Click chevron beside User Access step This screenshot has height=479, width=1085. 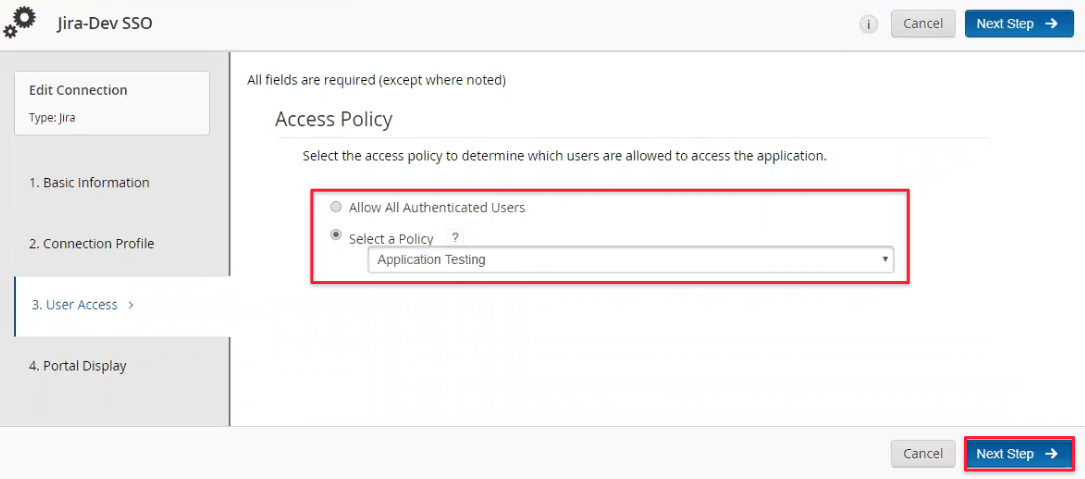click(131, 305)
